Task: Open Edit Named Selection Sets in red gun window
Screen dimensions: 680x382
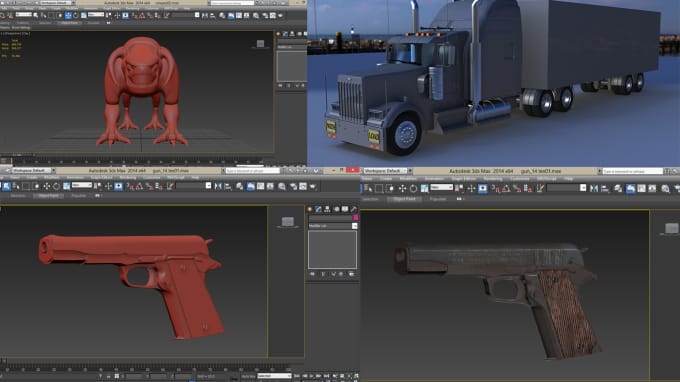Action: coord(170,186)
